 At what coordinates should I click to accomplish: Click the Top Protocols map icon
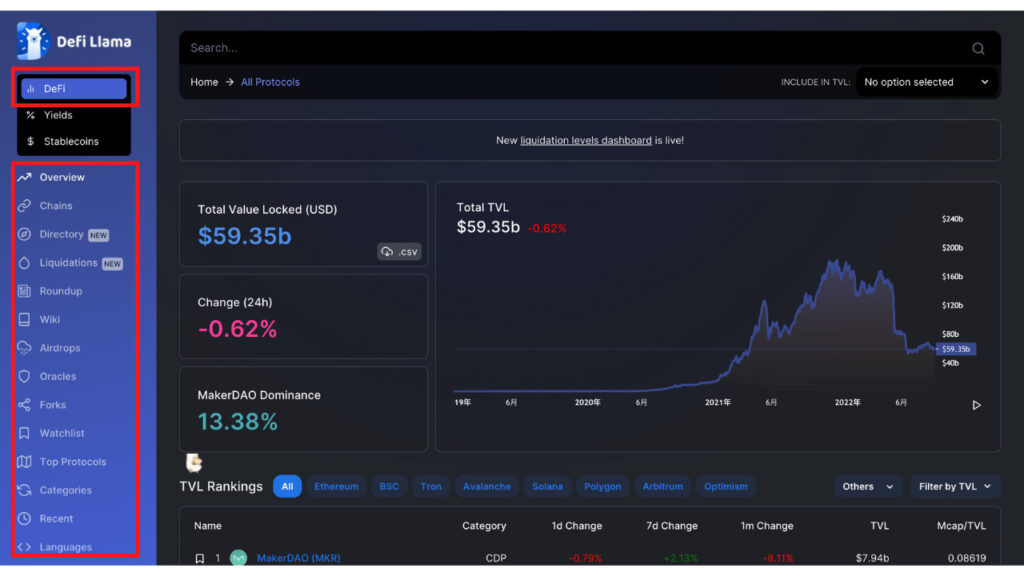pos(24,462)
